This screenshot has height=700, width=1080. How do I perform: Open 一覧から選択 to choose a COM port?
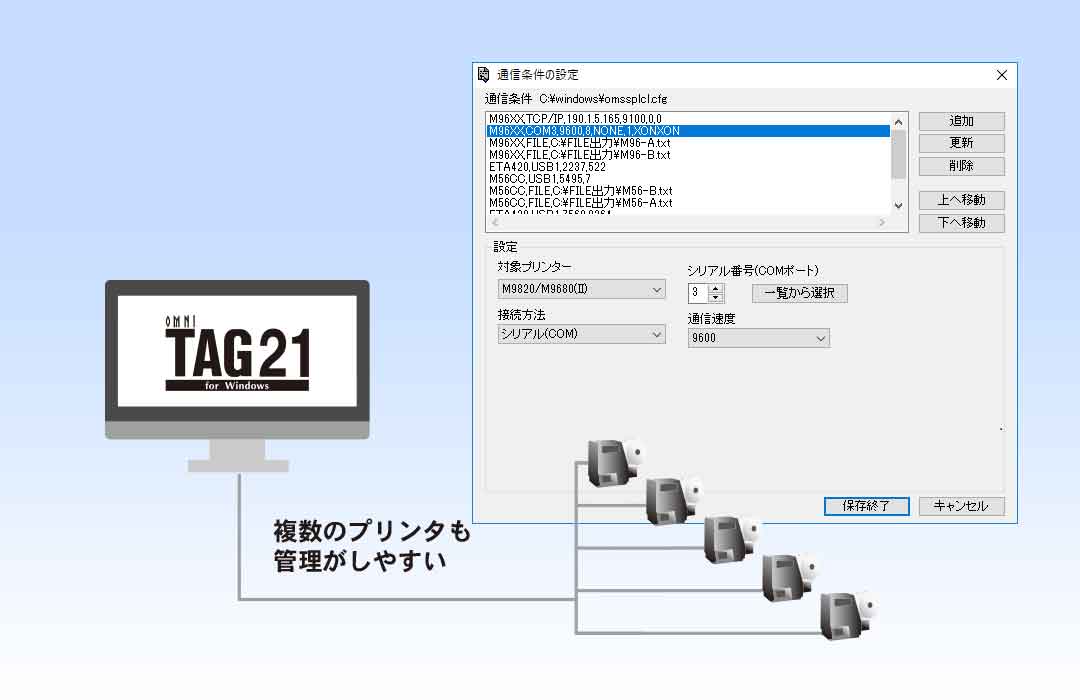(x=800, y=294)
